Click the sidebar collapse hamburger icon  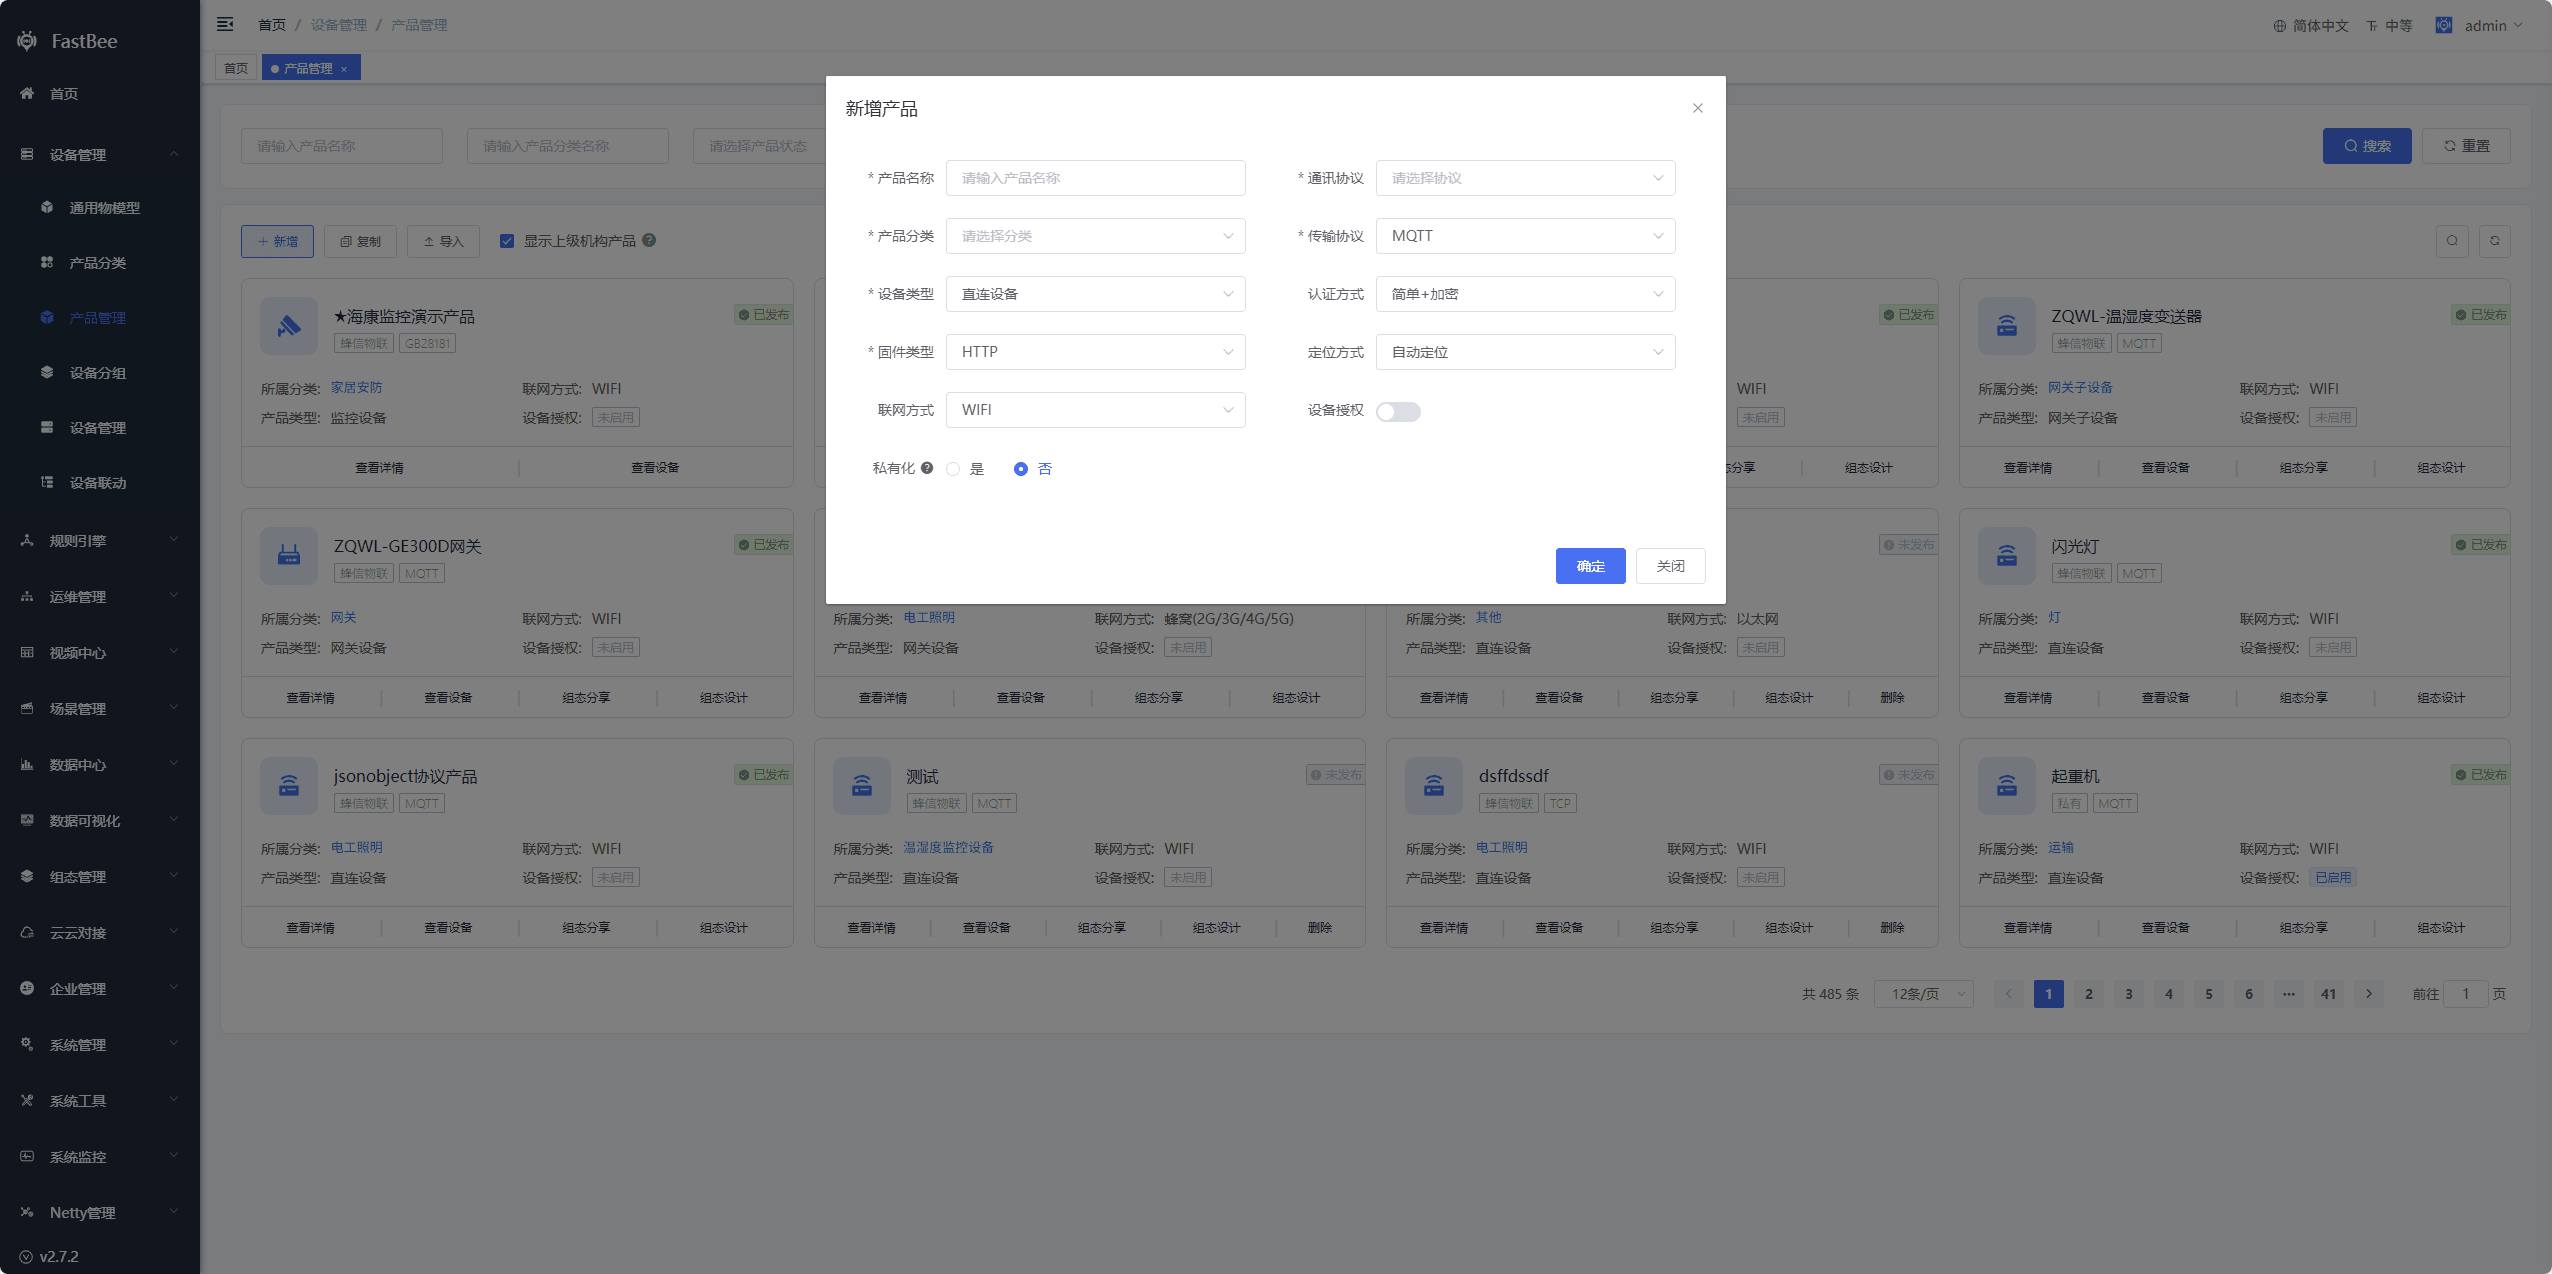[225, 24]
